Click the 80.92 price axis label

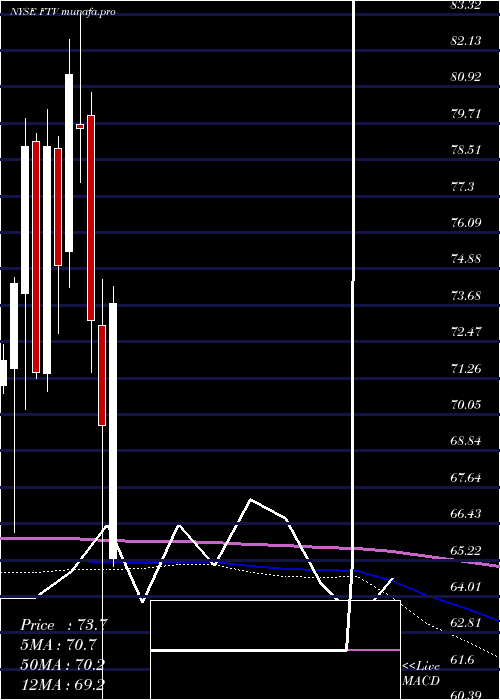tap(466, 77)
